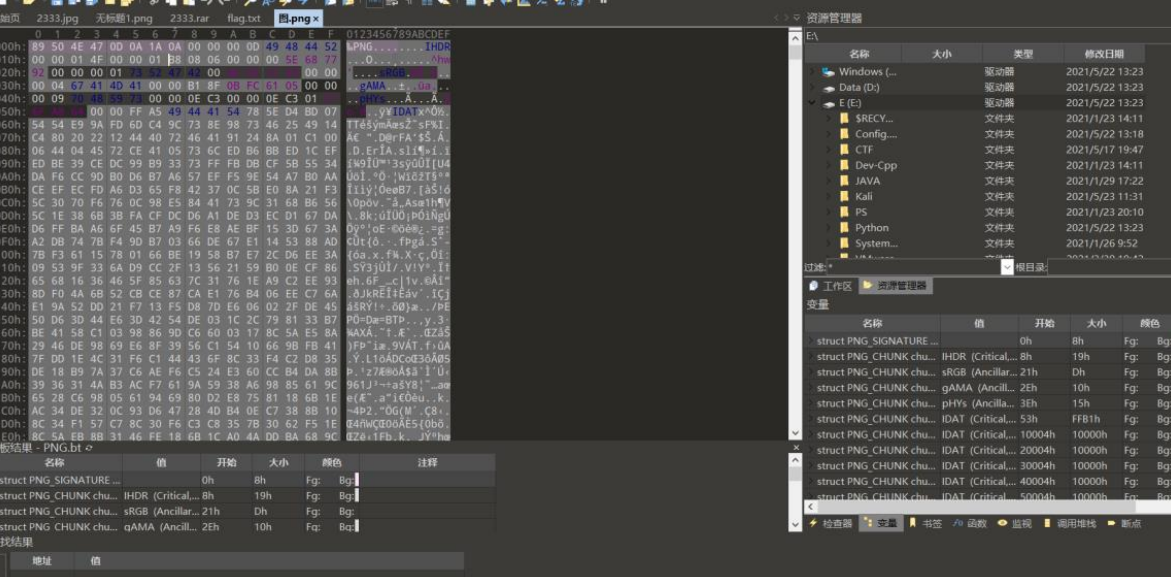Select the System... folder in explorer
1171x577 pixels.
click(876, 243)
